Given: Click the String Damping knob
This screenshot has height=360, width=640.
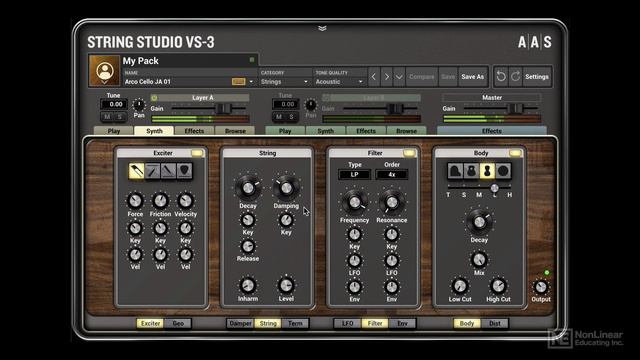Looking at the screenshot, I should click(x=286, y=188).
